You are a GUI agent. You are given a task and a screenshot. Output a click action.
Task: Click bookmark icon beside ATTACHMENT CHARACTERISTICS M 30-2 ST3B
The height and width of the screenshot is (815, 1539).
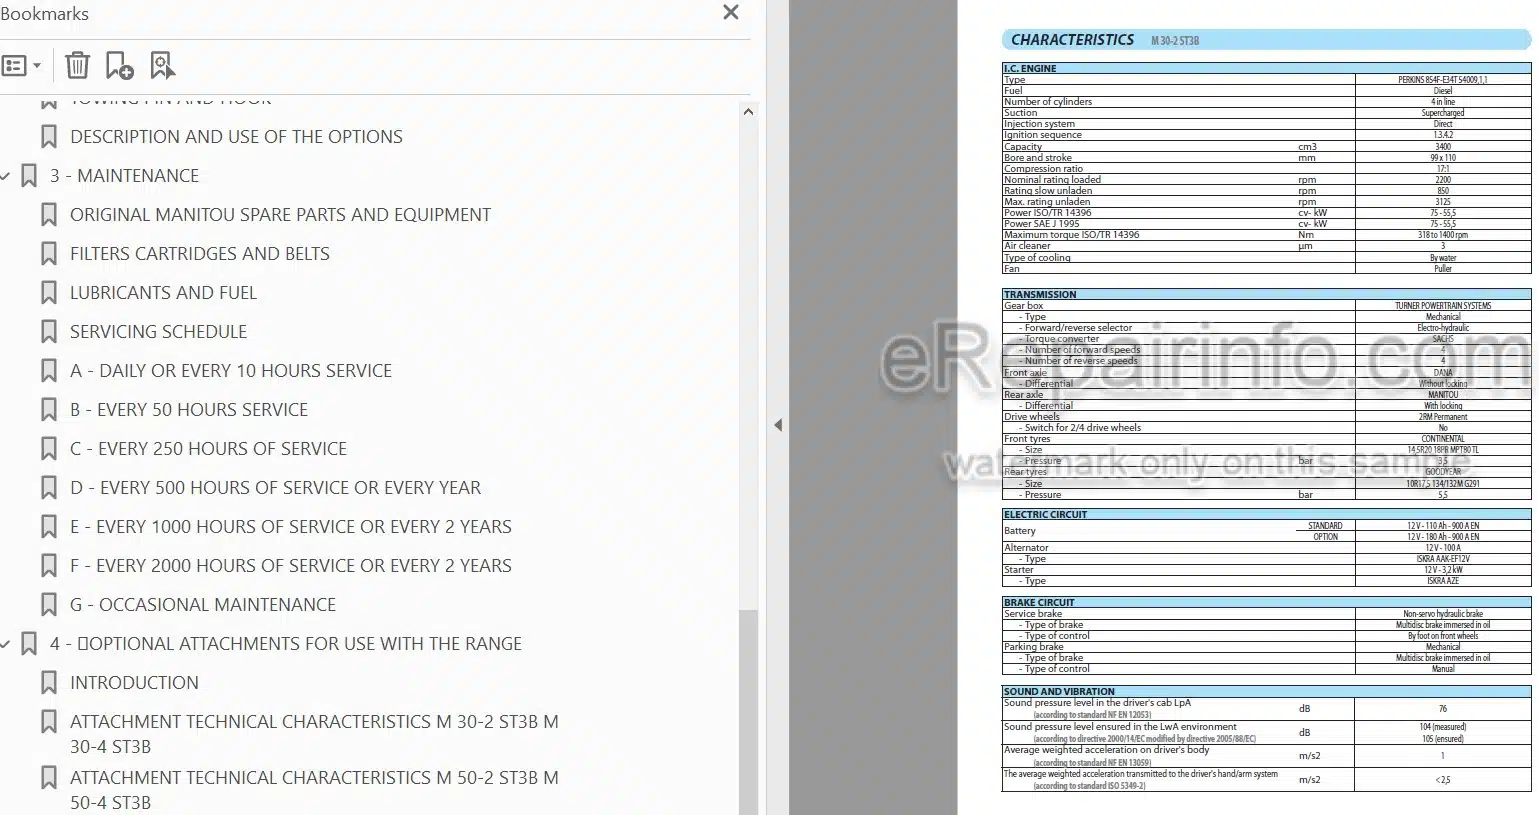(48, 722)
